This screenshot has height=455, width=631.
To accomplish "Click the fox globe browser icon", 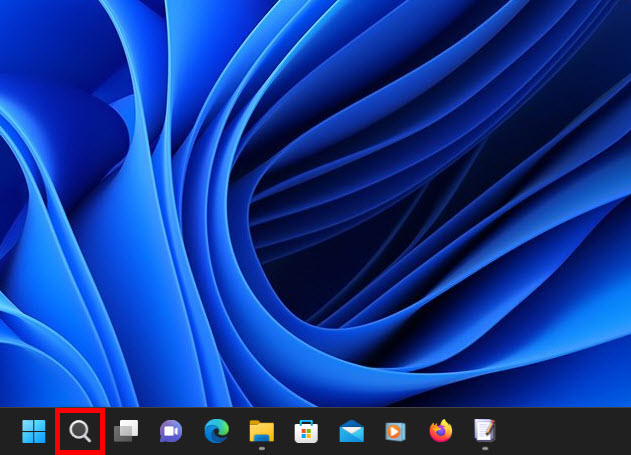I will 441,431.
